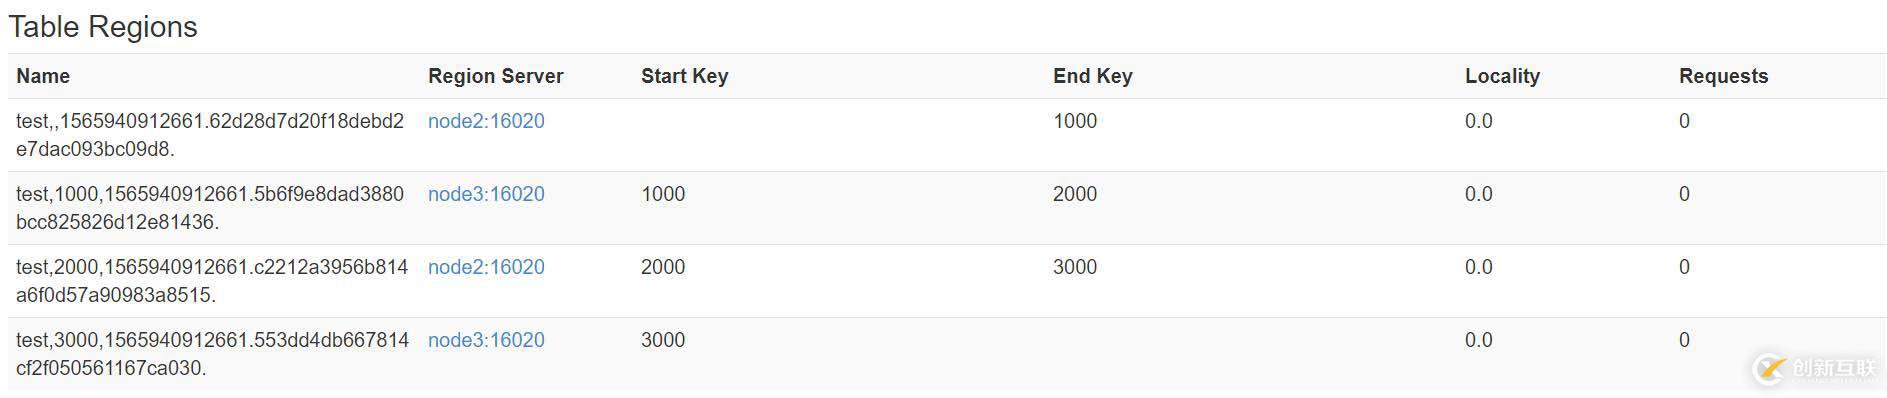Click the End Key column header
The image size is (1887, 398).
point(1093,76)
